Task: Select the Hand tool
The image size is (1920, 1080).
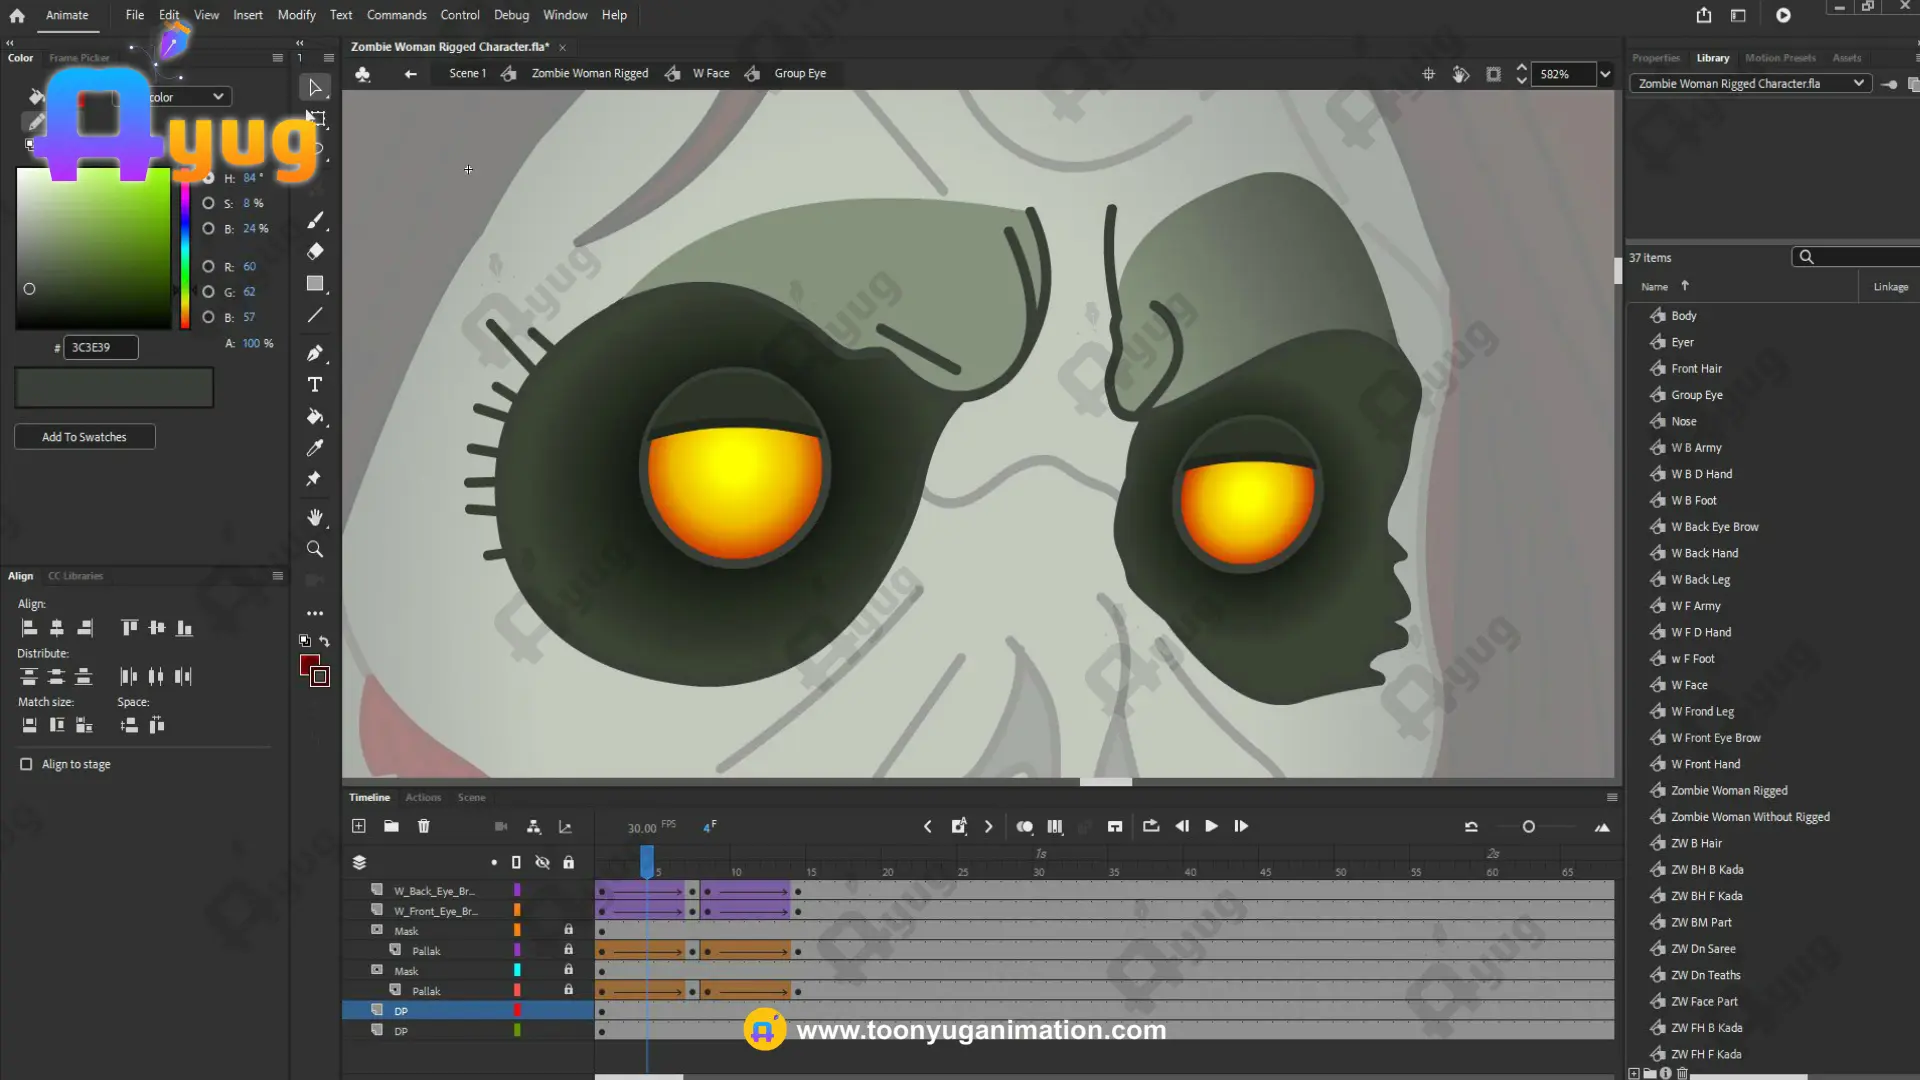Action: 314,517
